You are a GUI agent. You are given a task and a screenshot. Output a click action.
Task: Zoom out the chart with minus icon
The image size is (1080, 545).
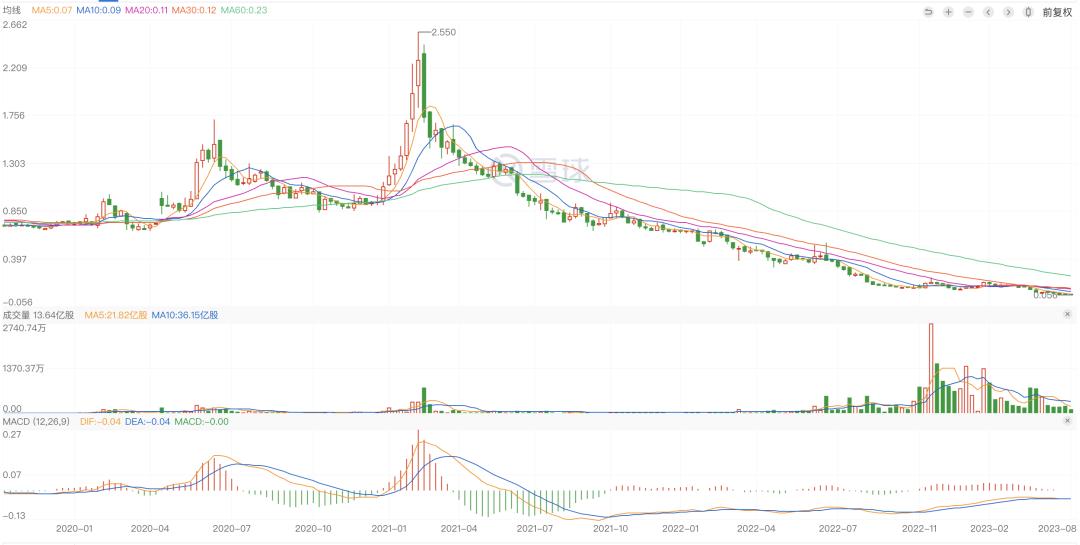tap(968, 12)
